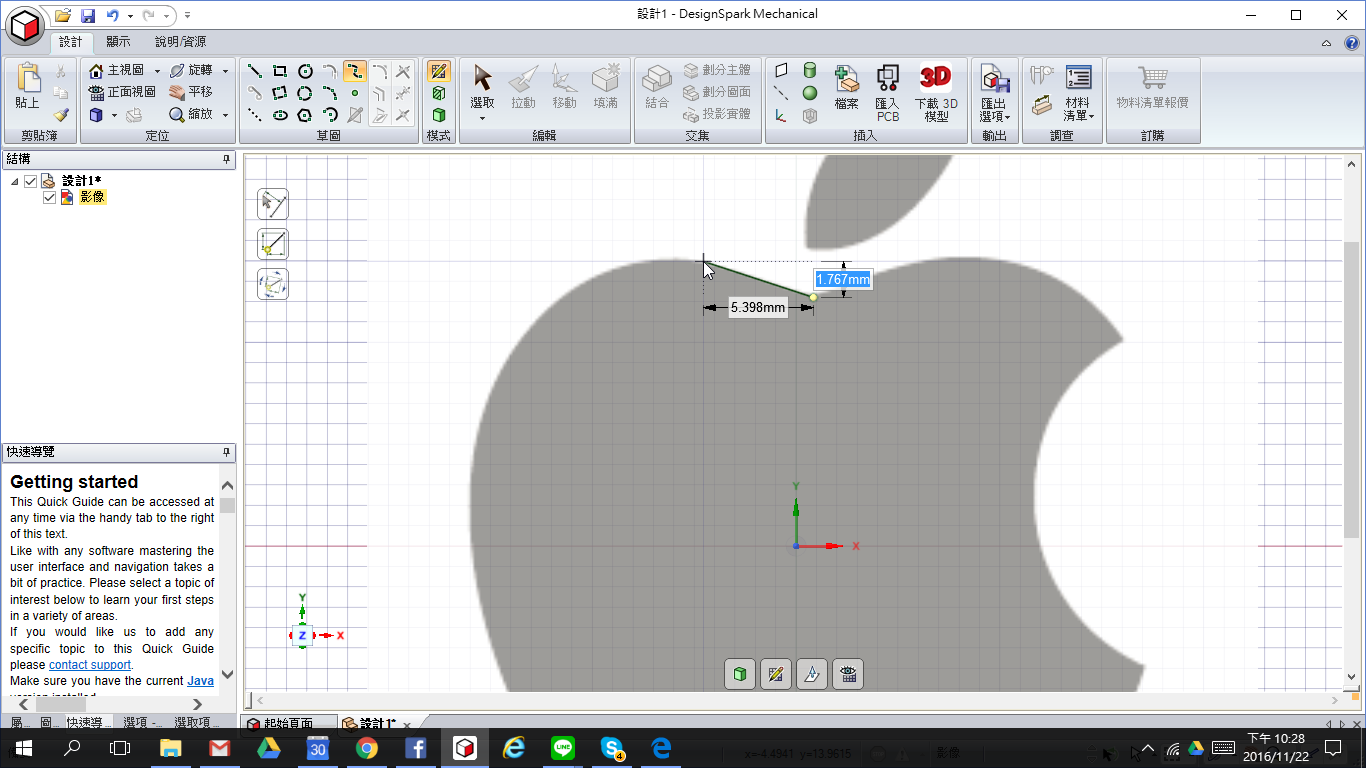Viewport: 1366px width, 768px height.
Task: Click the Plan view (正面視圖) button
Action: [122, 92]
